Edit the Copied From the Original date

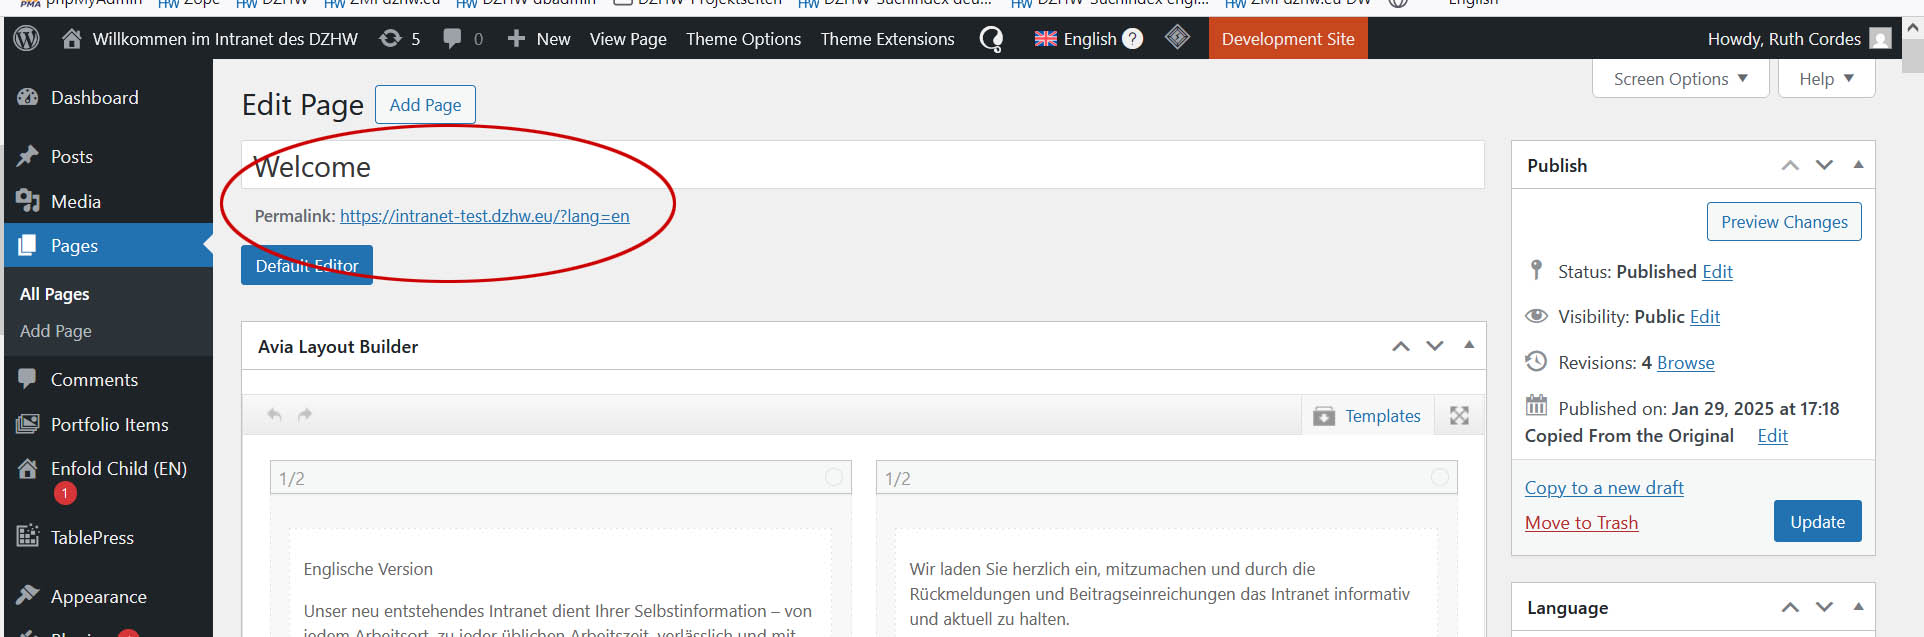point(1772,436)
